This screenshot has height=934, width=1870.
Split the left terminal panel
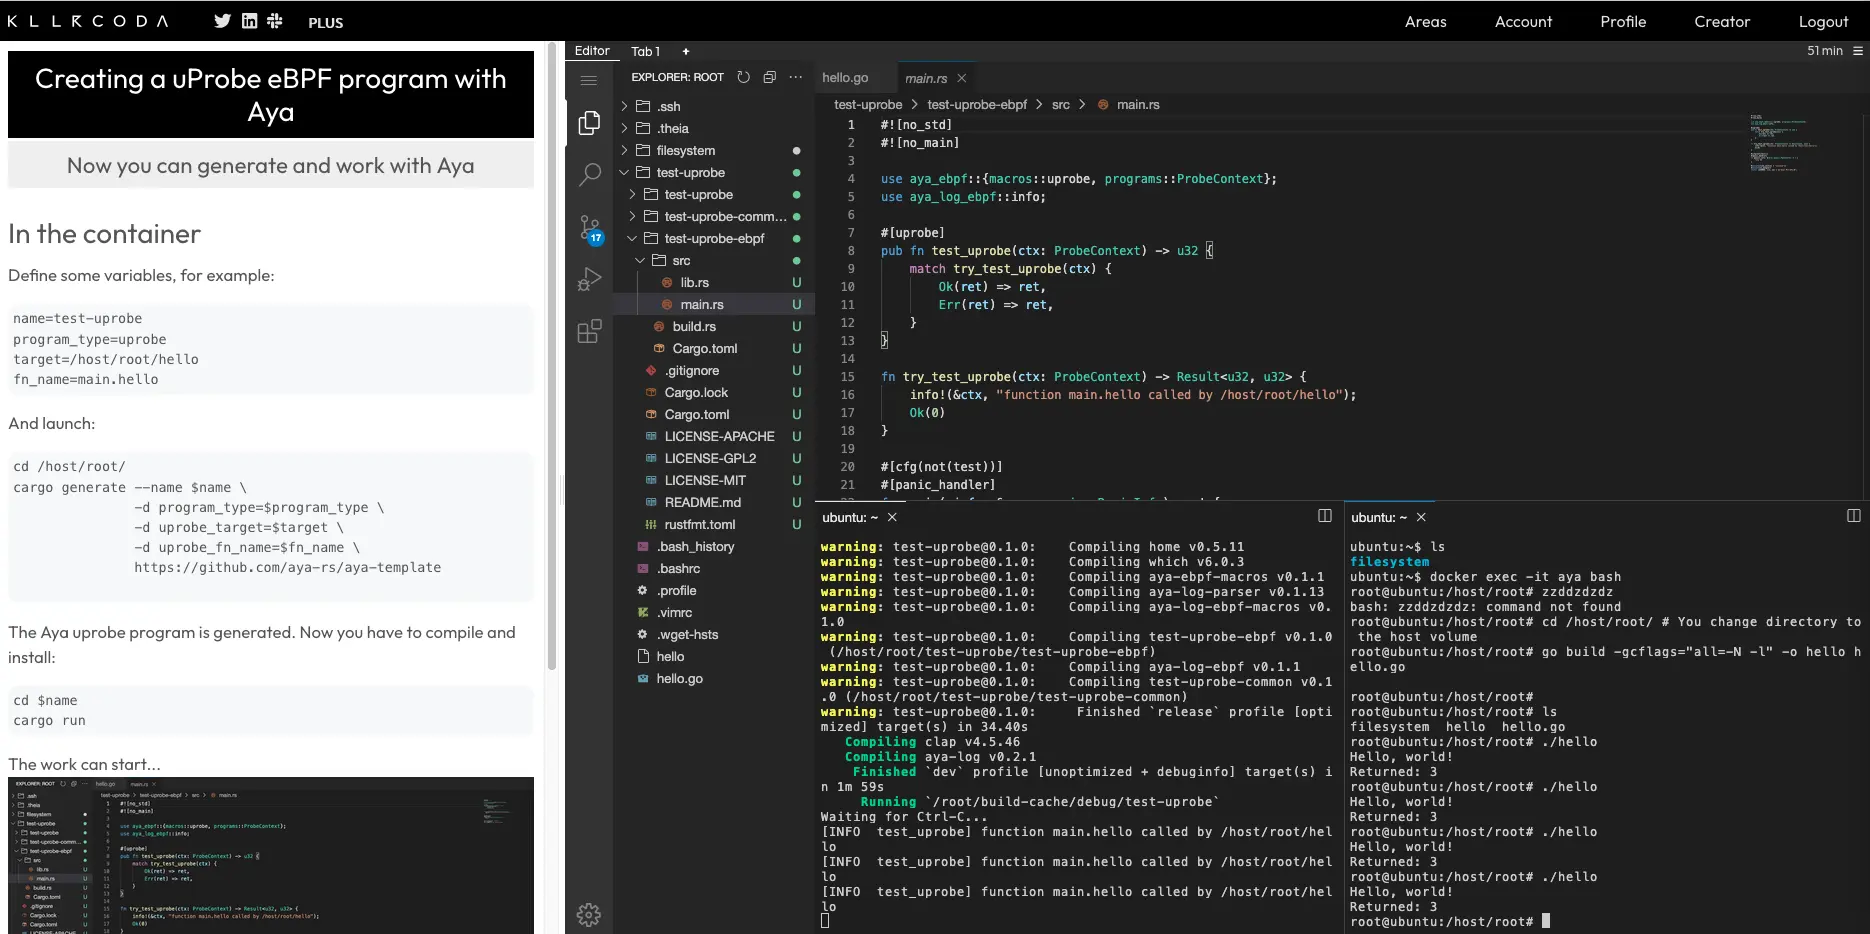(1325, 516)
